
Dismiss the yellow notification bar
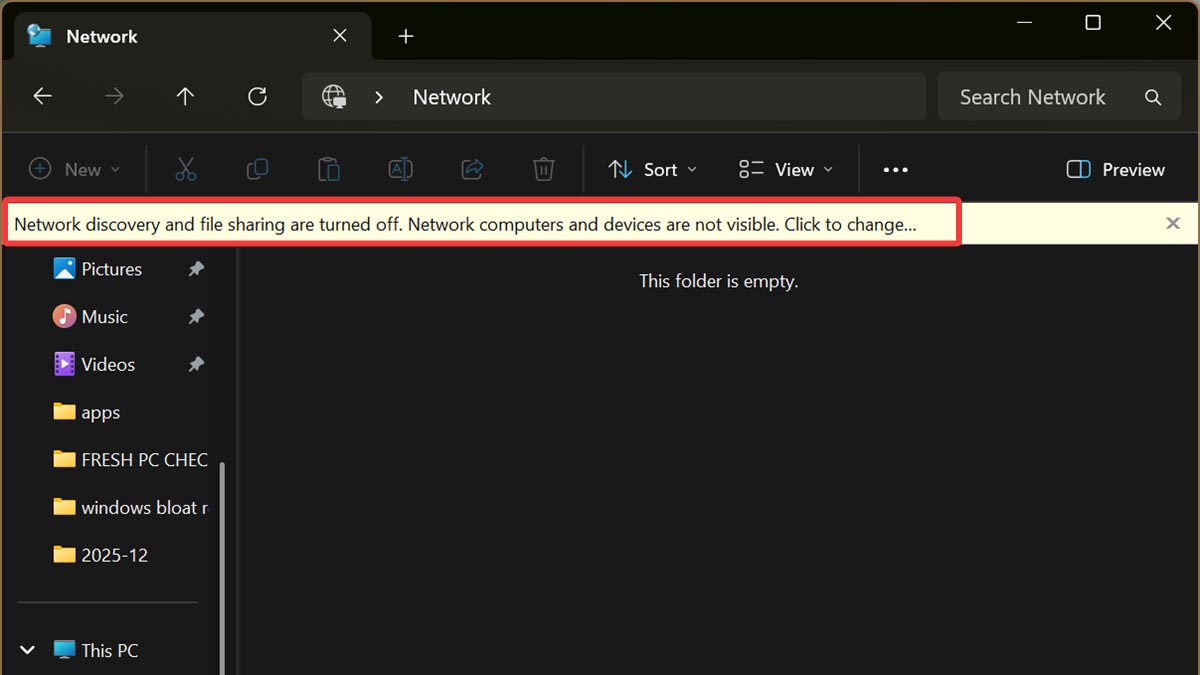(1173, 223)
